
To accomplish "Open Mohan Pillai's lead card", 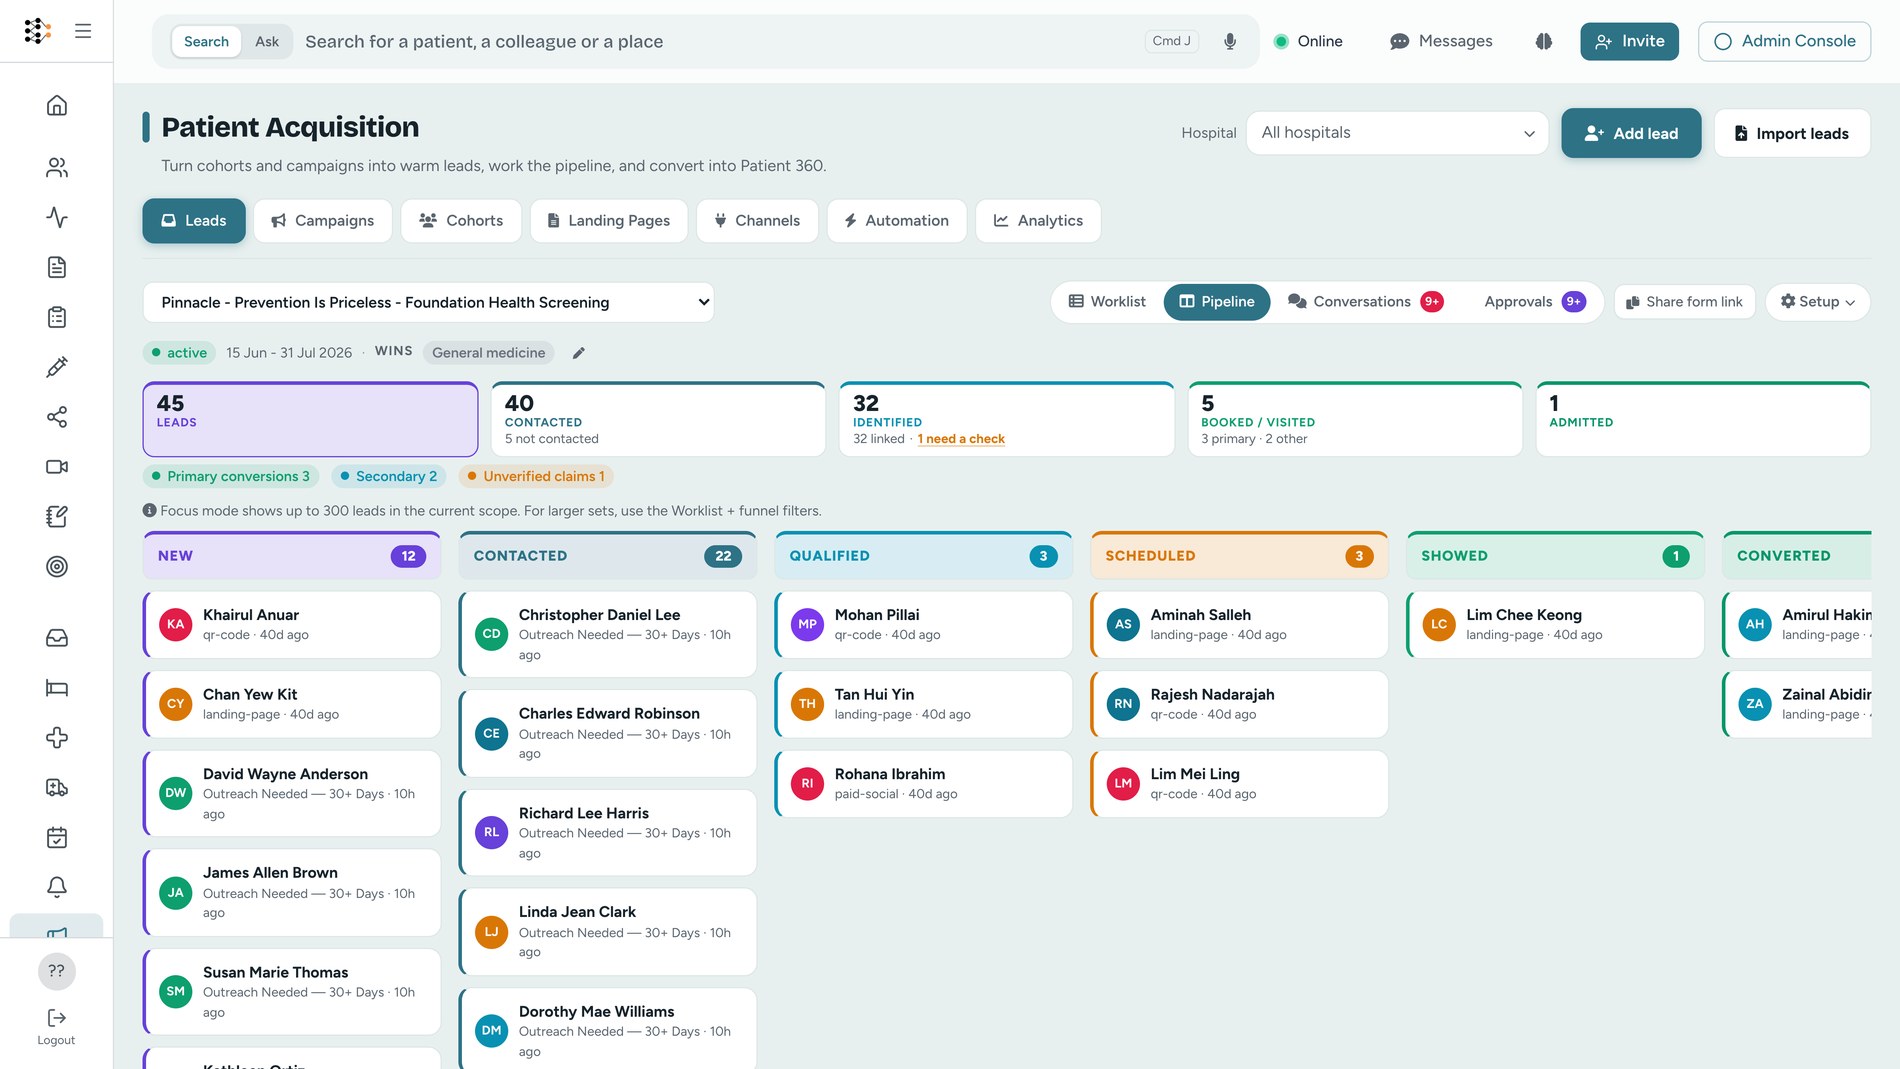I will [x=923, y=625].
